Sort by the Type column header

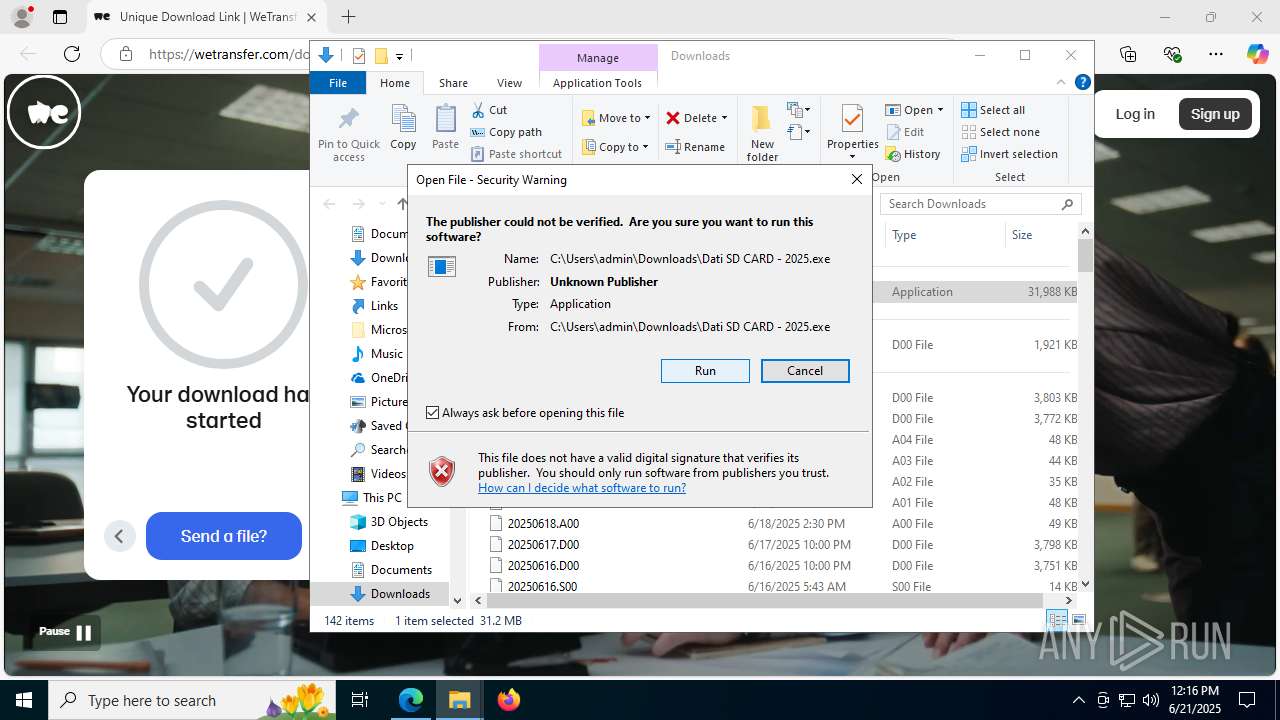(x=904, y=235)
